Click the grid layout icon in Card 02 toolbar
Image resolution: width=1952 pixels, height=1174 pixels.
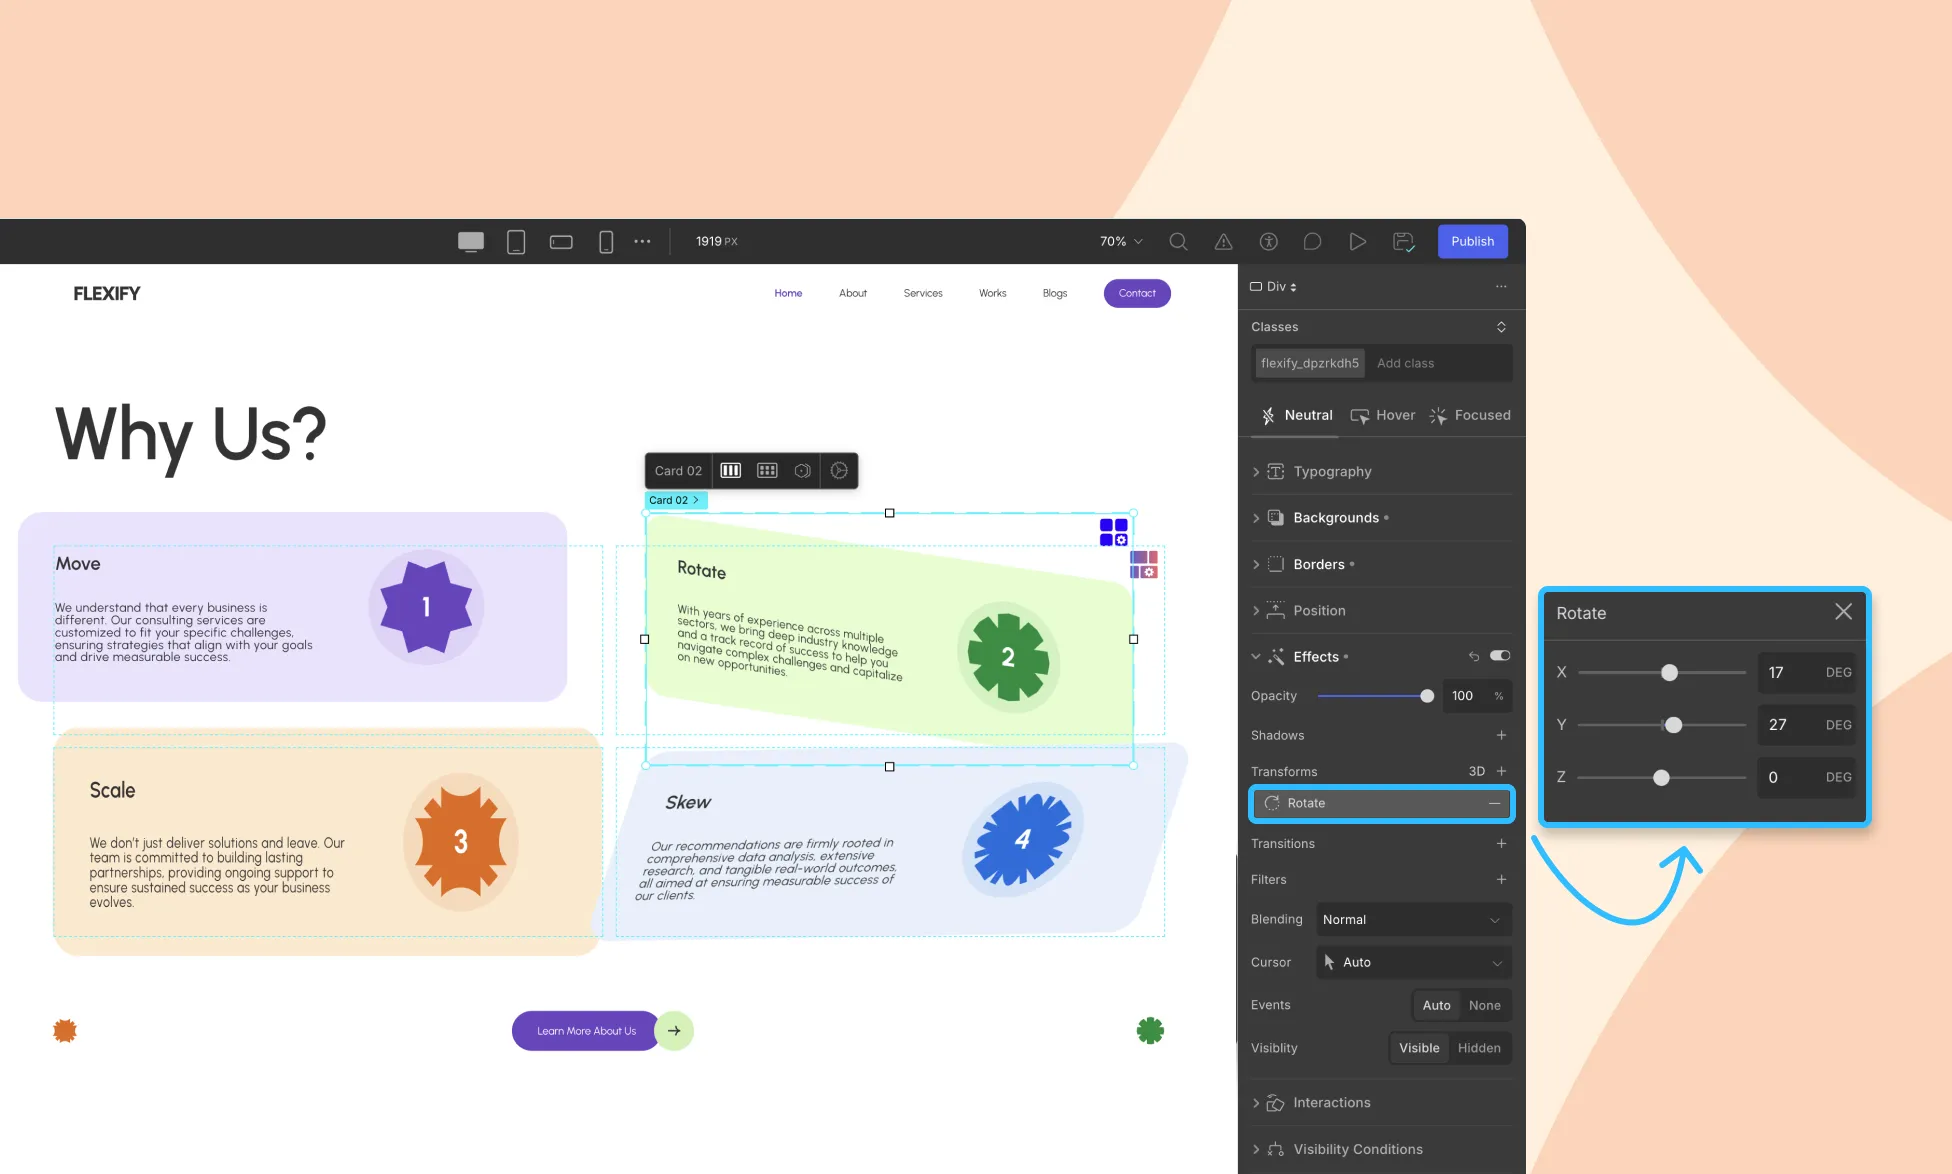pos(767,471)
